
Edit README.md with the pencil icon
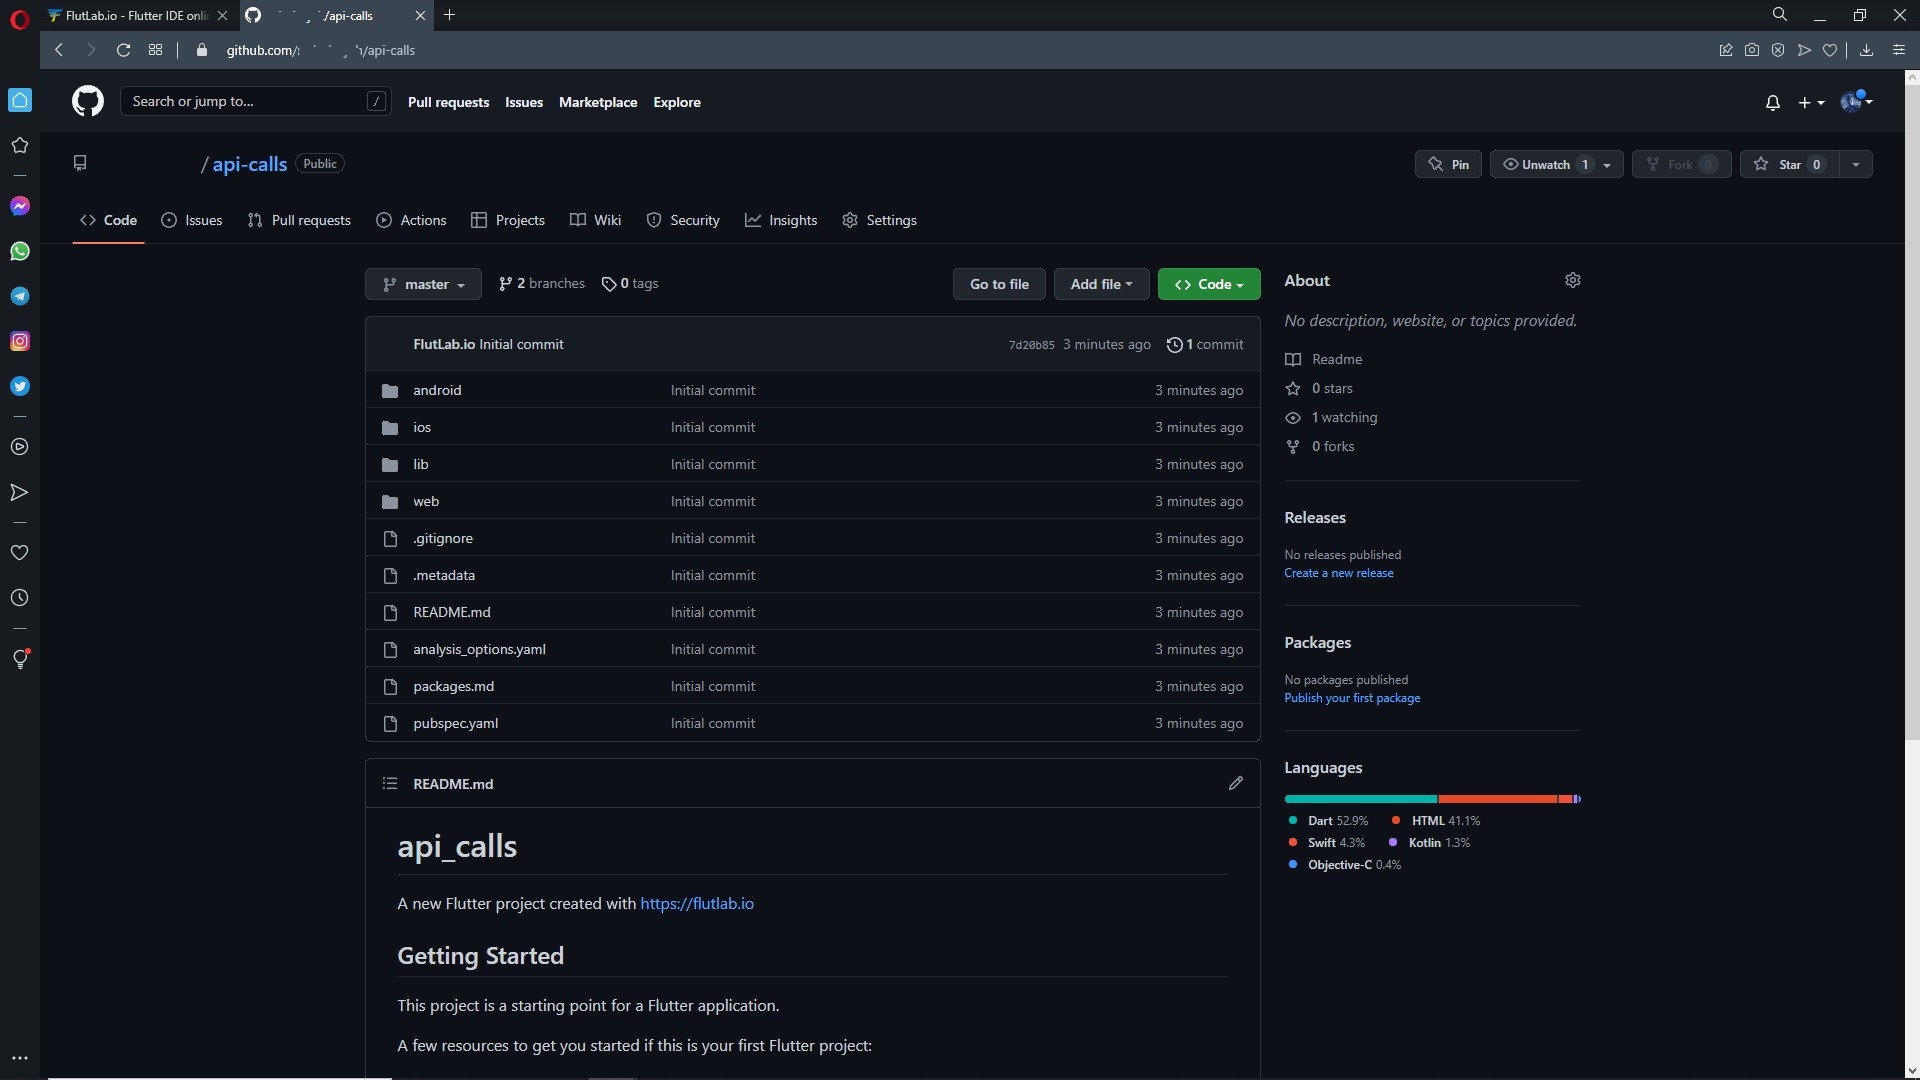pos(1236,783)
